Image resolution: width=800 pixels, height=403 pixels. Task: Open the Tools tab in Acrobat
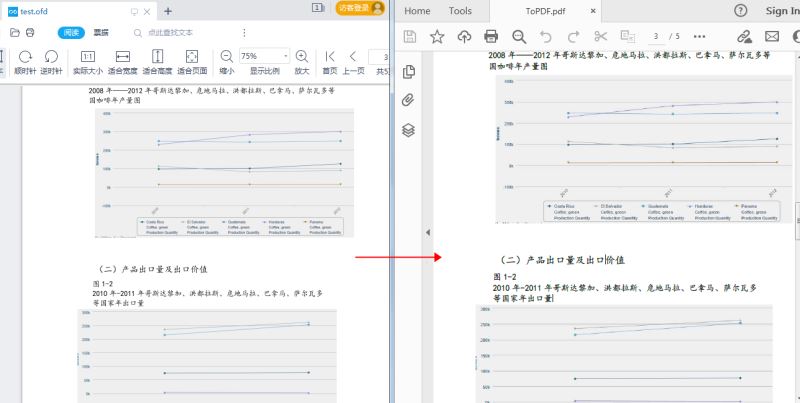(460, 11)
